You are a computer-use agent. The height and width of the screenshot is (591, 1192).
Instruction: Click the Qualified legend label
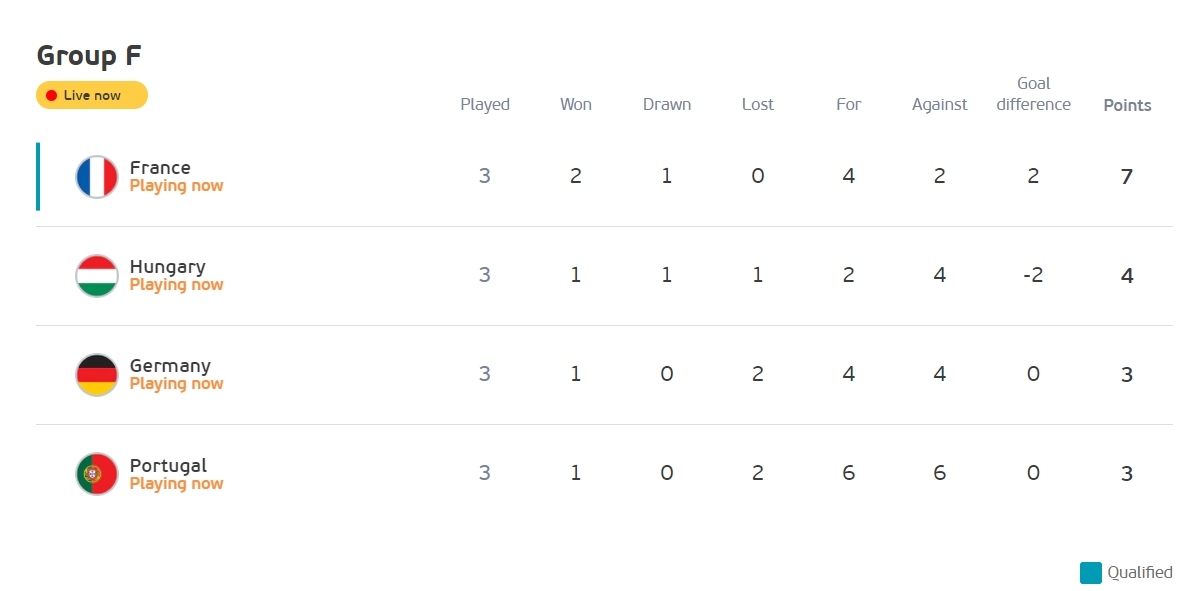point(1140,572)
